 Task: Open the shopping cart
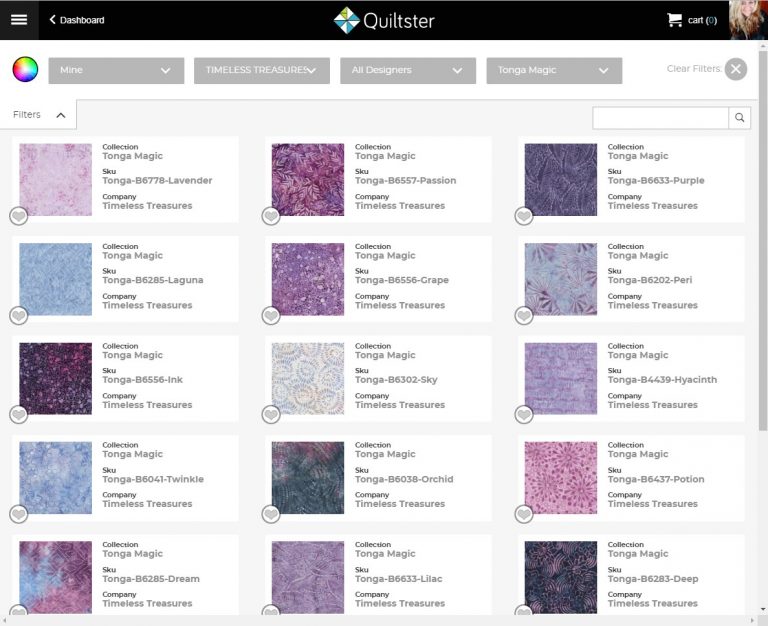(692, 20)
